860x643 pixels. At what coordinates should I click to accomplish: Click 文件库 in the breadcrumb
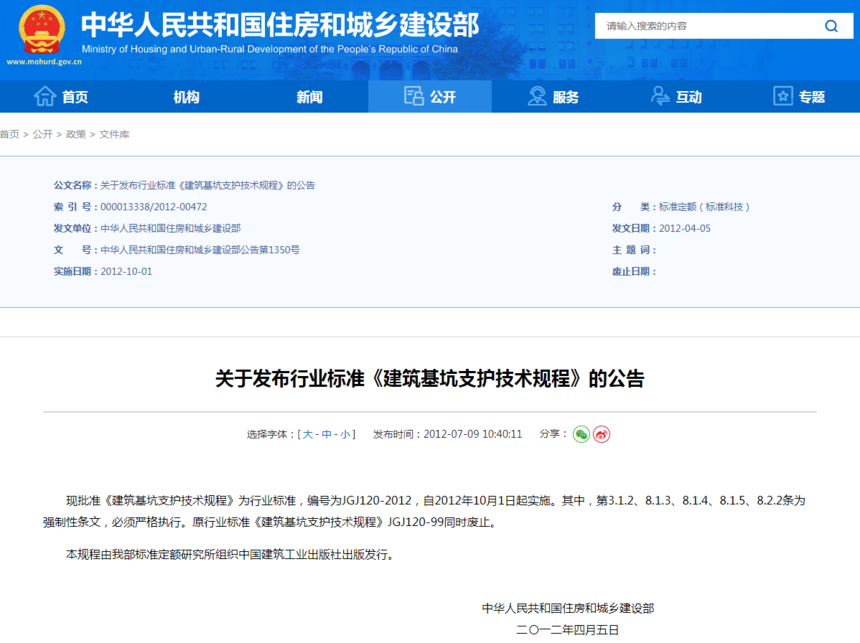click(114, 134)
